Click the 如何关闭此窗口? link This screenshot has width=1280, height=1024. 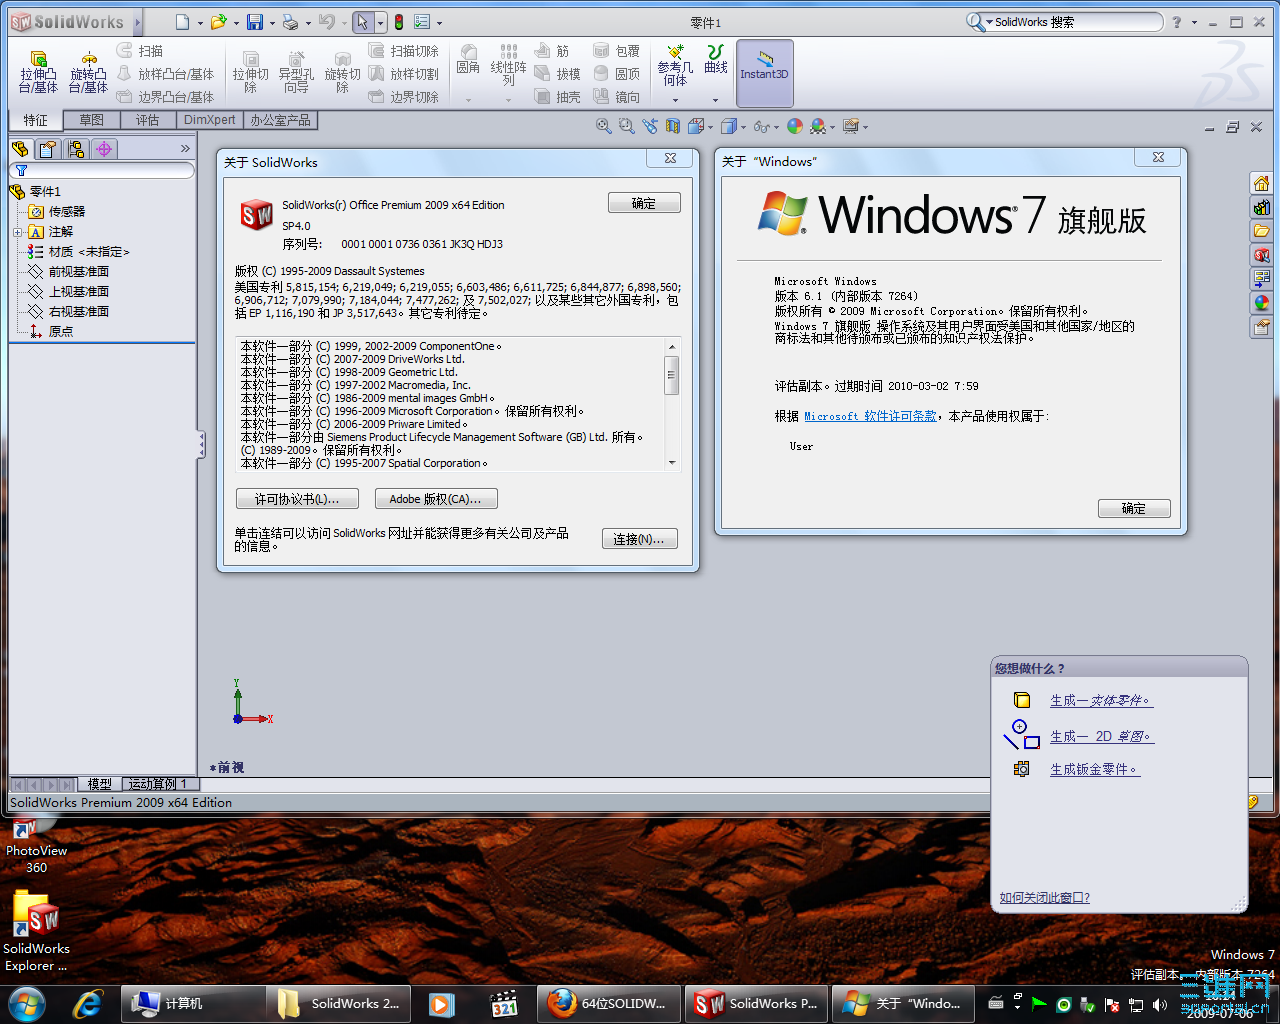[x=1045, y=898]
